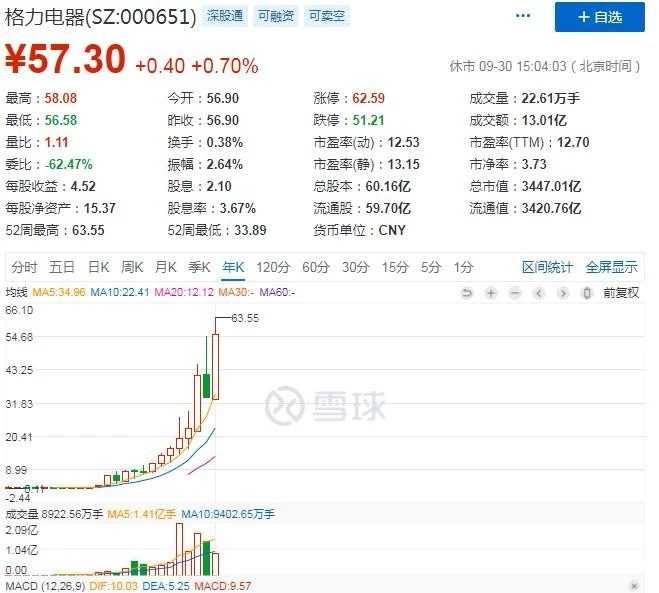Click the 成交量 8922.56万手 volume label
The width and height of the screenshot is (659, 593).
[x=54, y=514]
